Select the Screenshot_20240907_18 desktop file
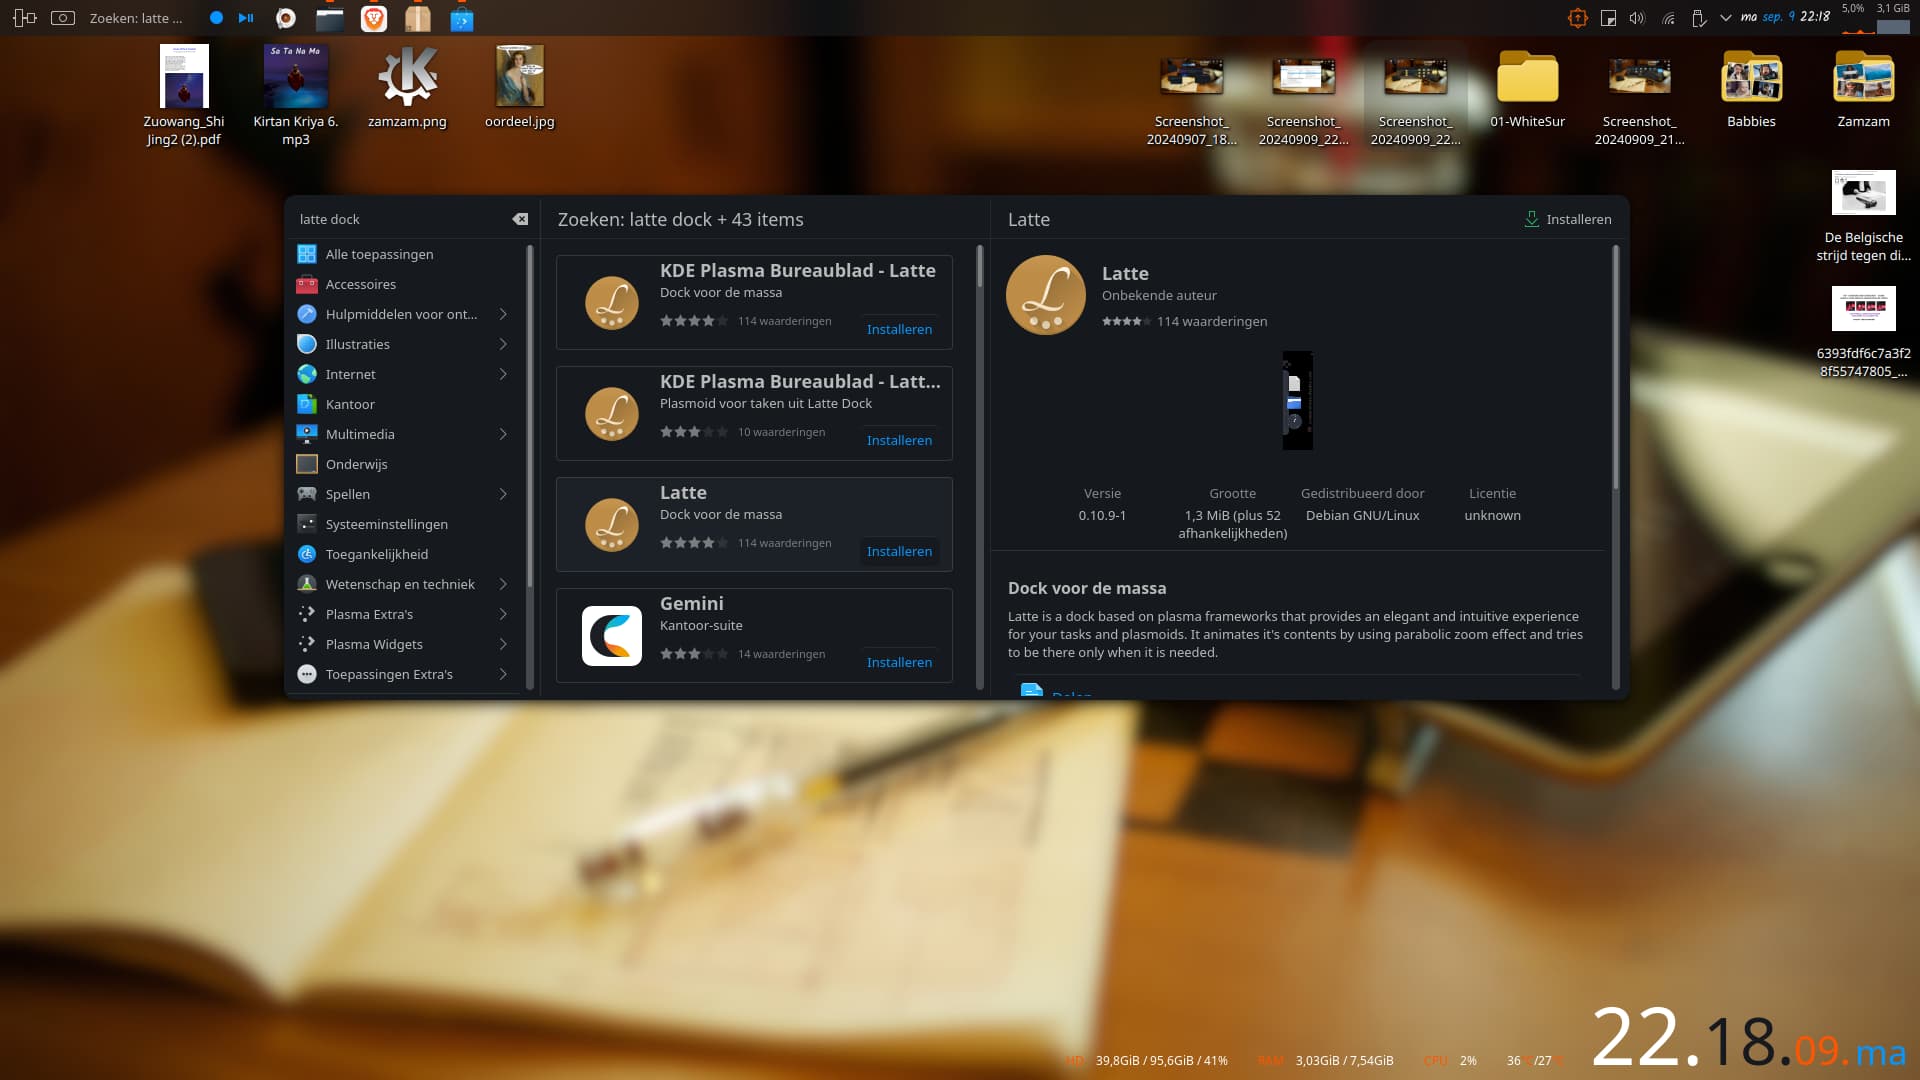The image size is (1920, 1080). point(1191,100)
